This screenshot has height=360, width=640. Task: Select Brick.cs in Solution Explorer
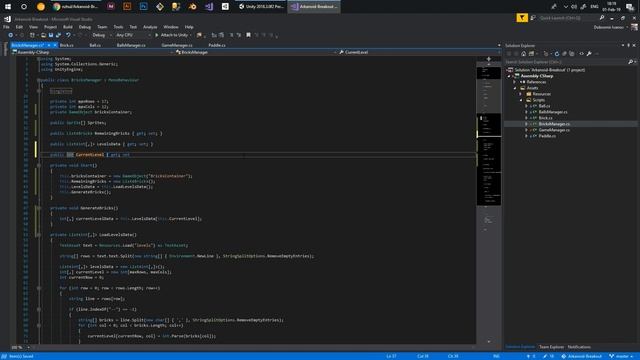pyautogui.click(x=546, y=118)
